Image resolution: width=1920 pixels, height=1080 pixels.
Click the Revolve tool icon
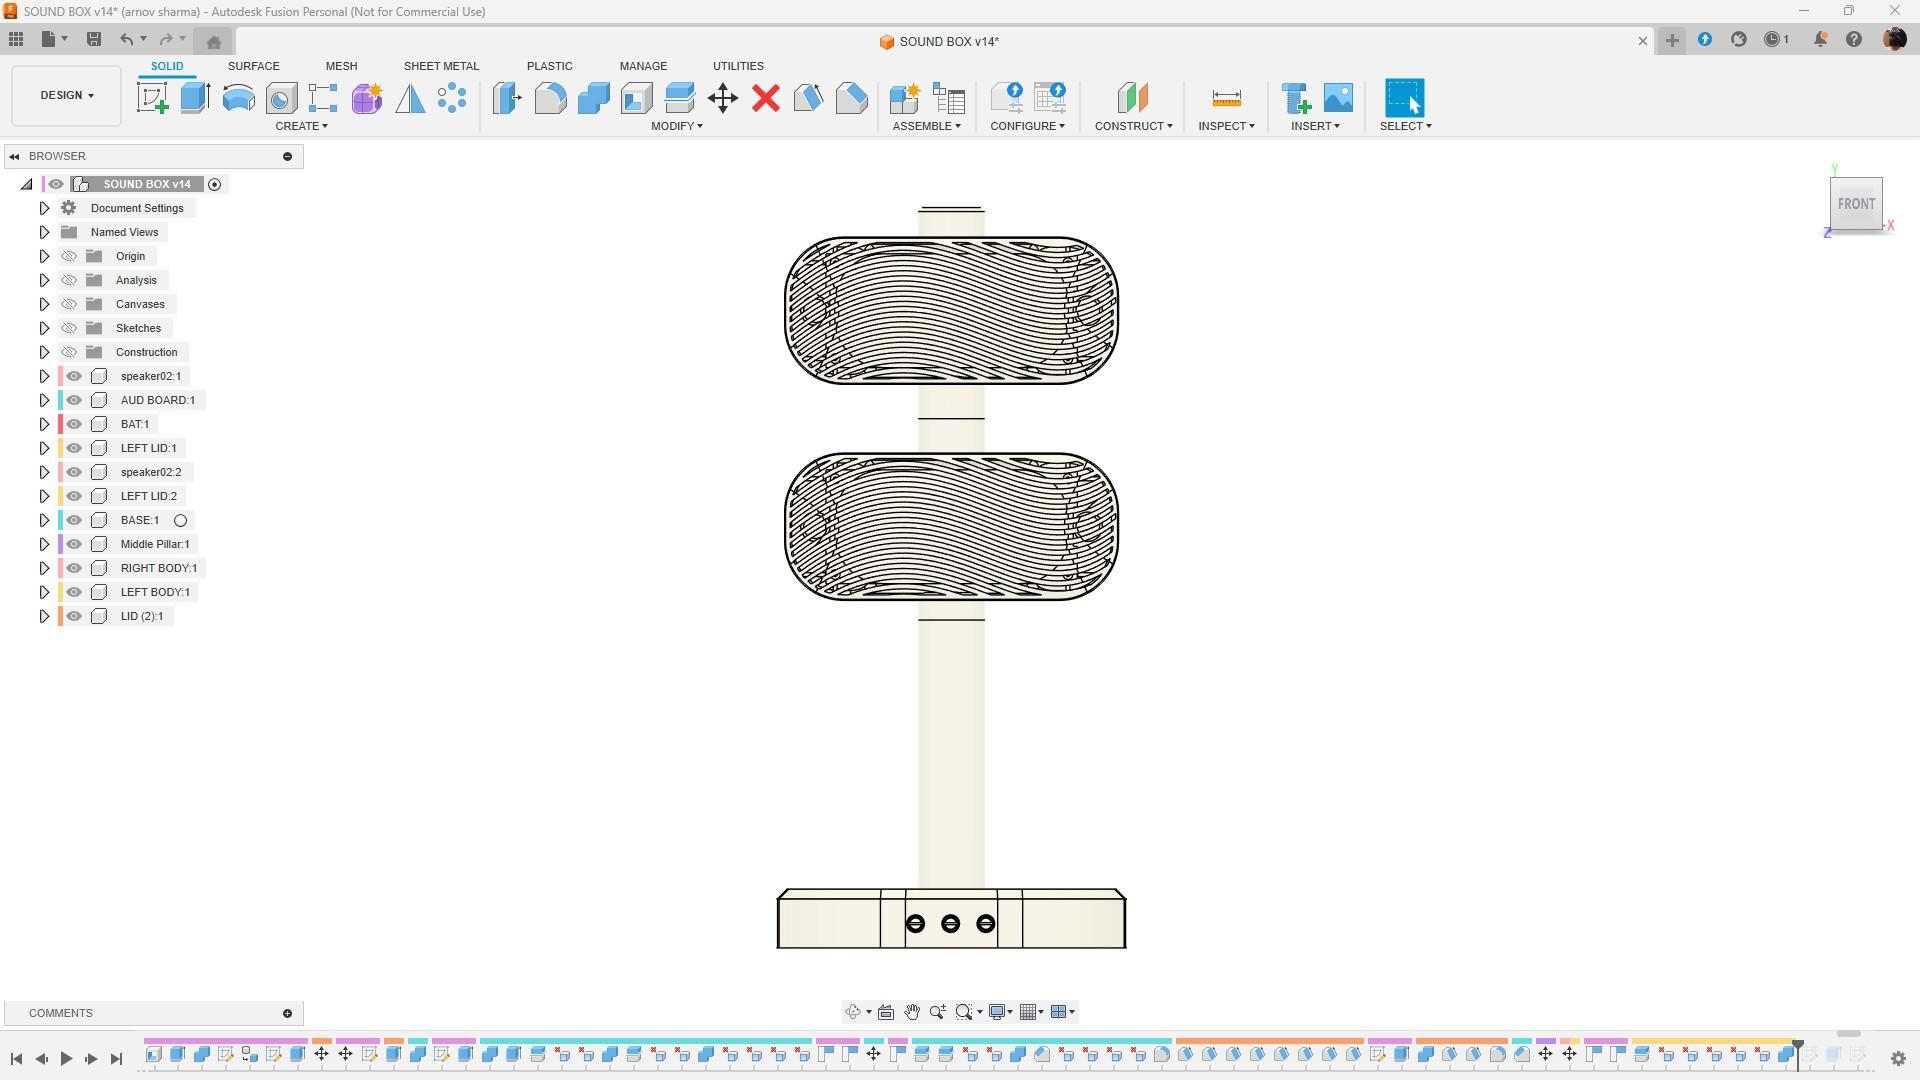tap(238, 98)
